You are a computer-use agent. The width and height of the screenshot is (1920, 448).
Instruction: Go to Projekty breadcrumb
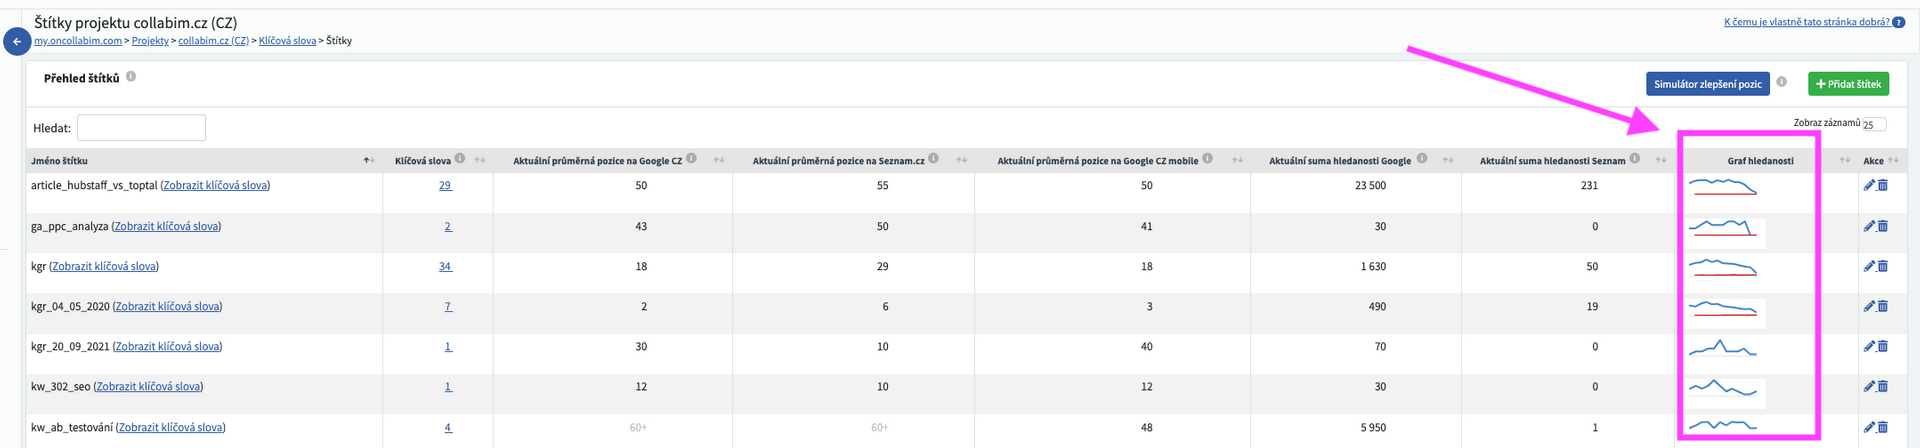[x=150, y=41]
